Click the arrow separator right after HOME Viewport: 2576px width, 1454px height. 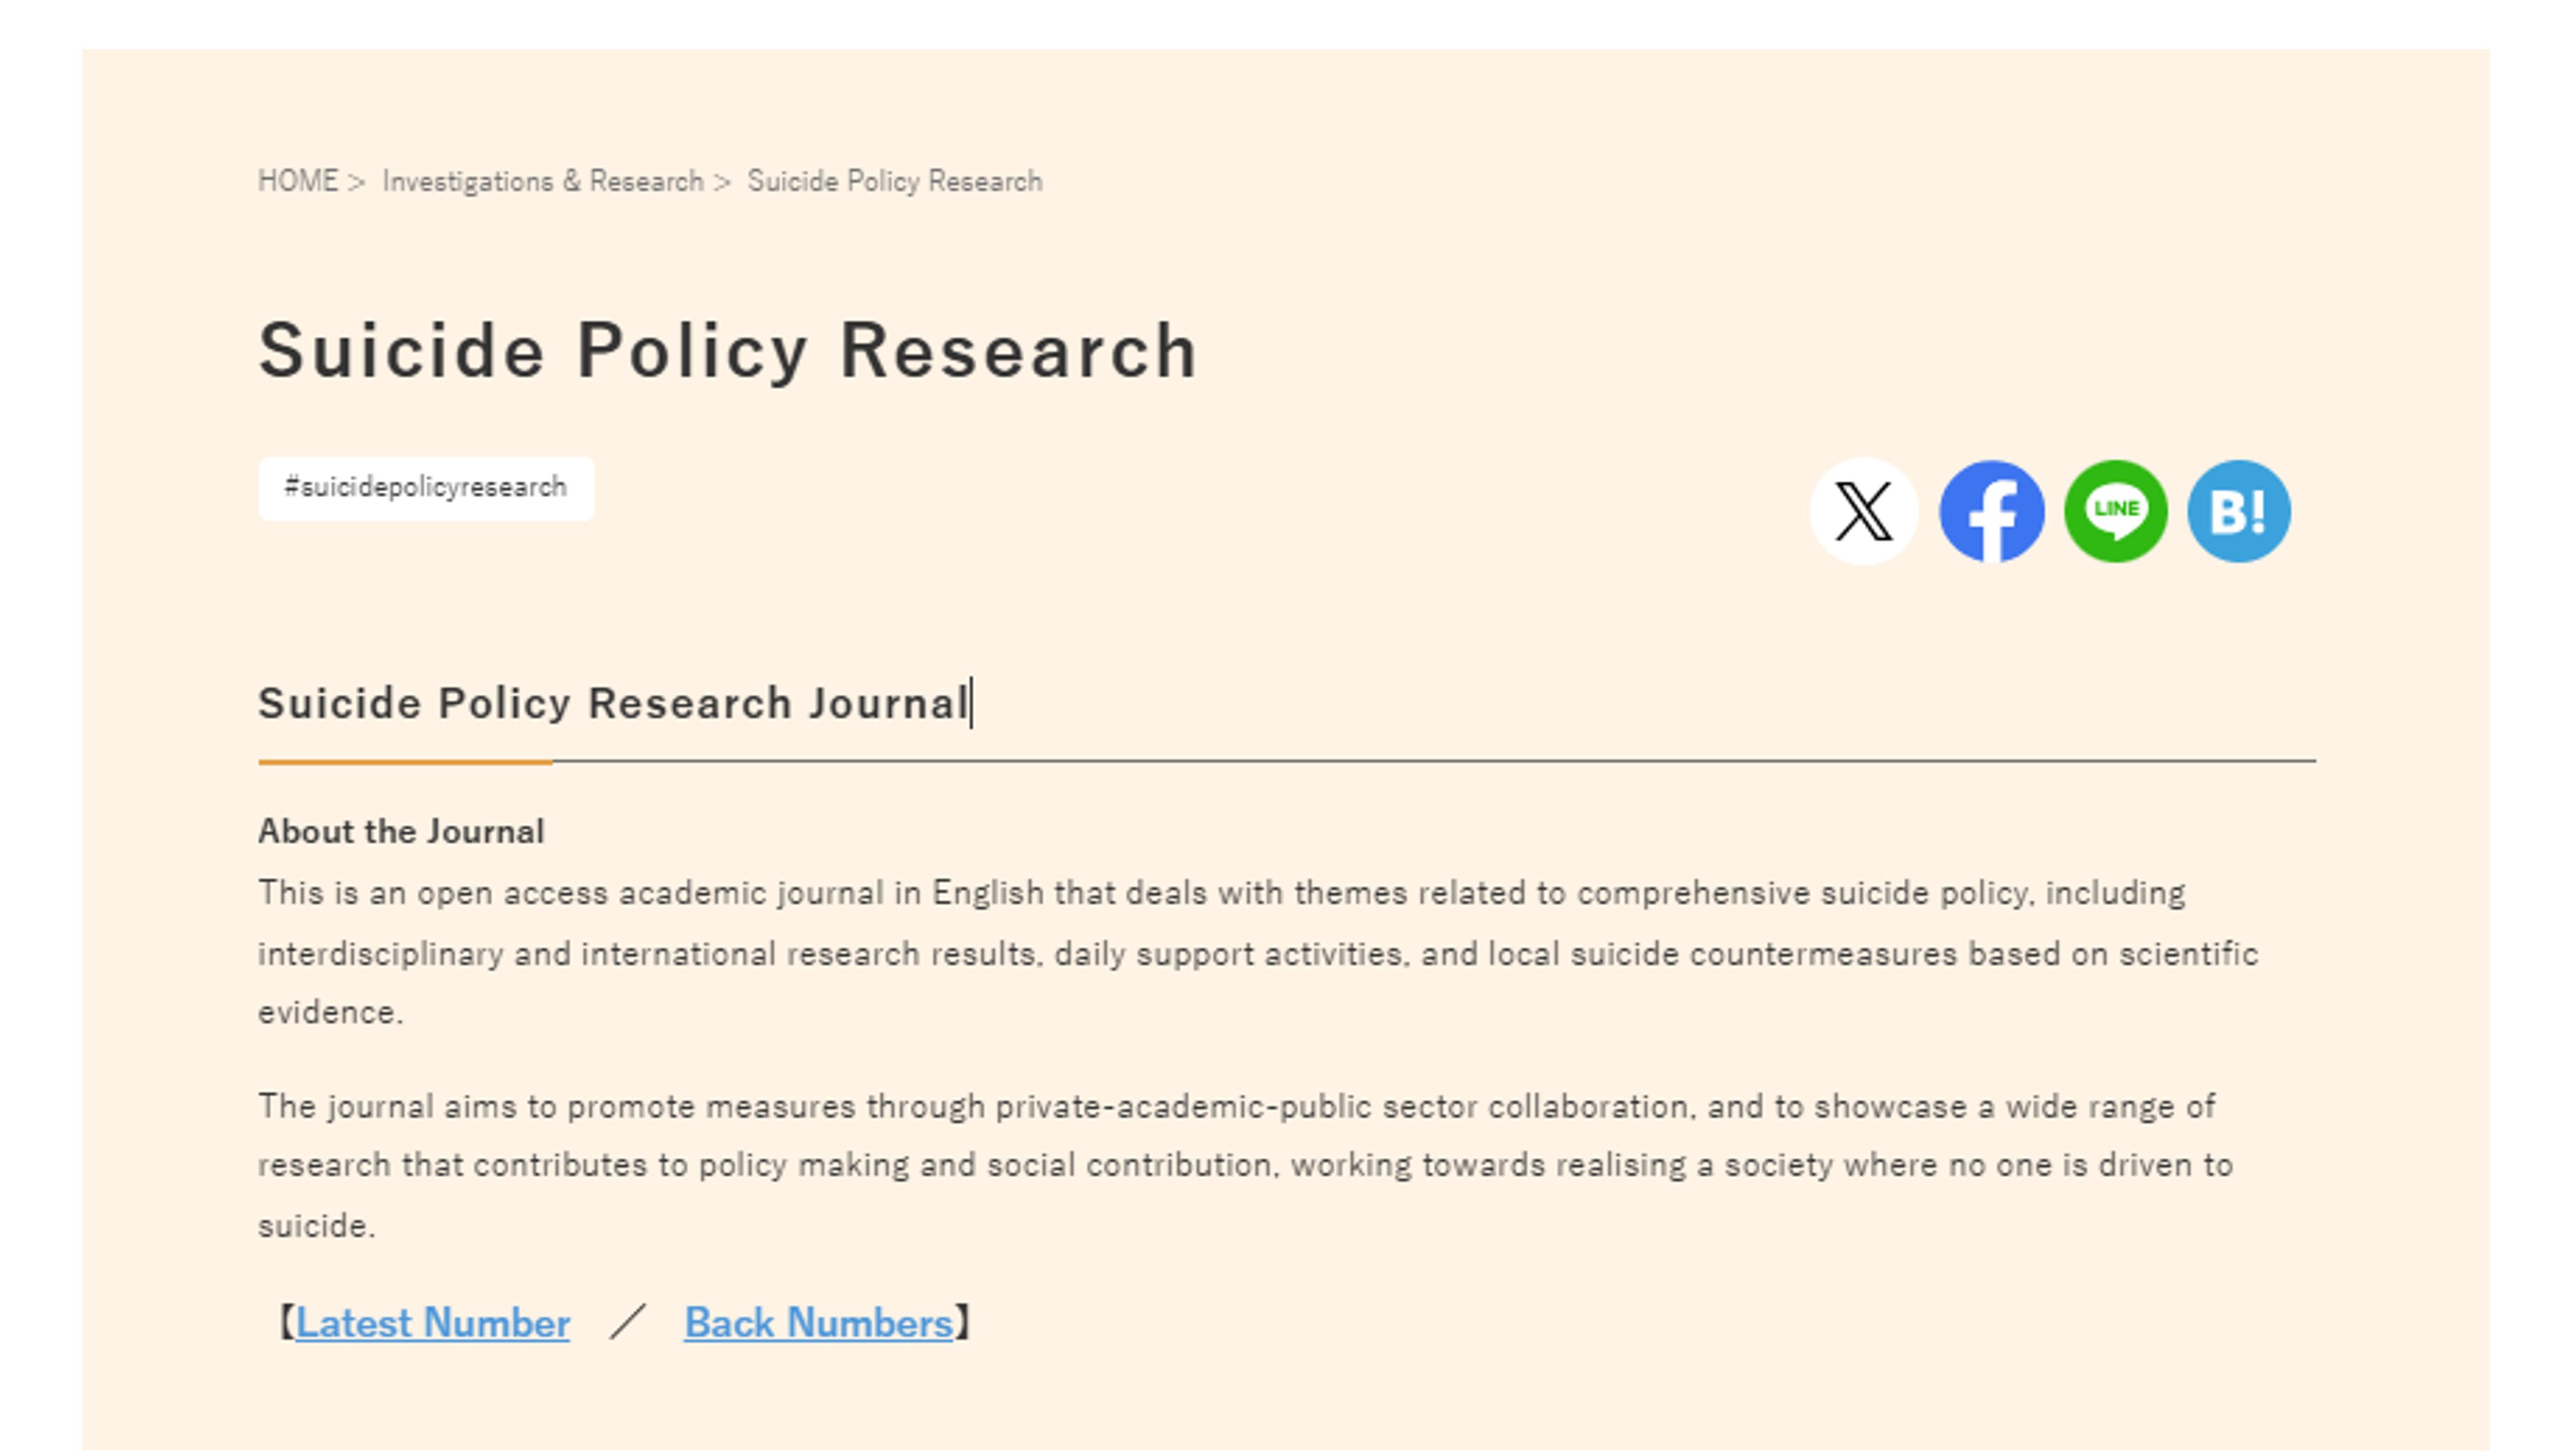357,182
